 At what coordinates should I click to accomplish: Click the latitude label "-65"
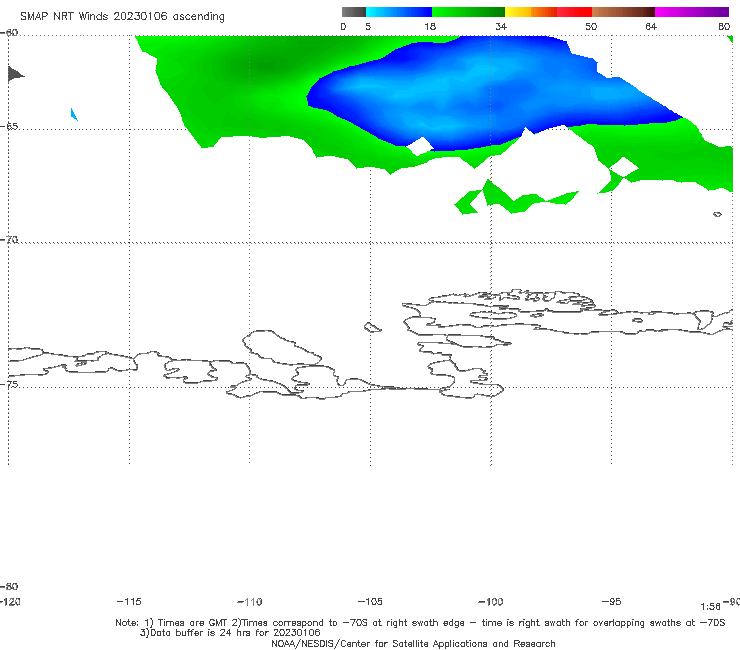click(9, 127)
